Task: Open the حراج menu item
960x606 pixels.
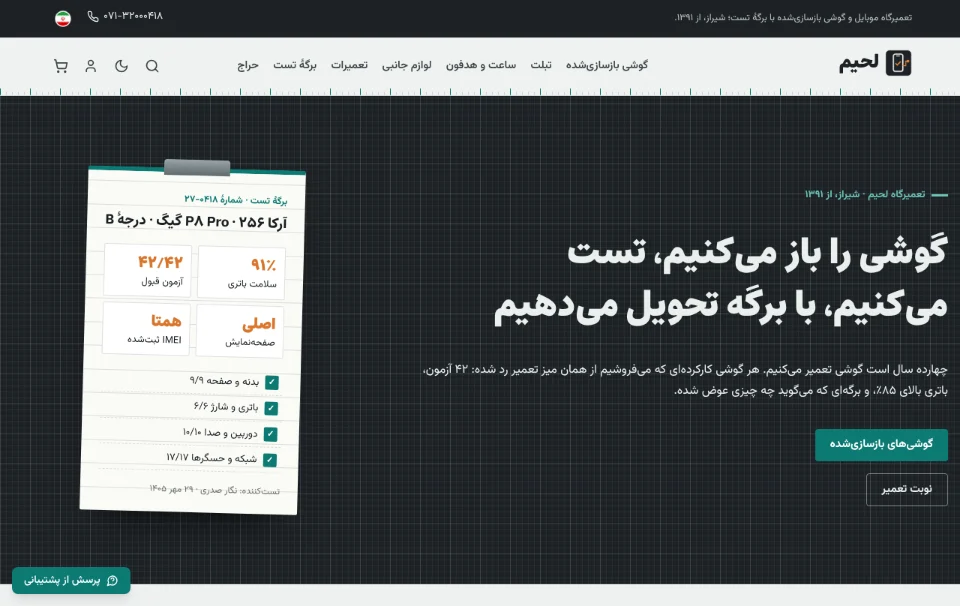Action: coord(248,65)
